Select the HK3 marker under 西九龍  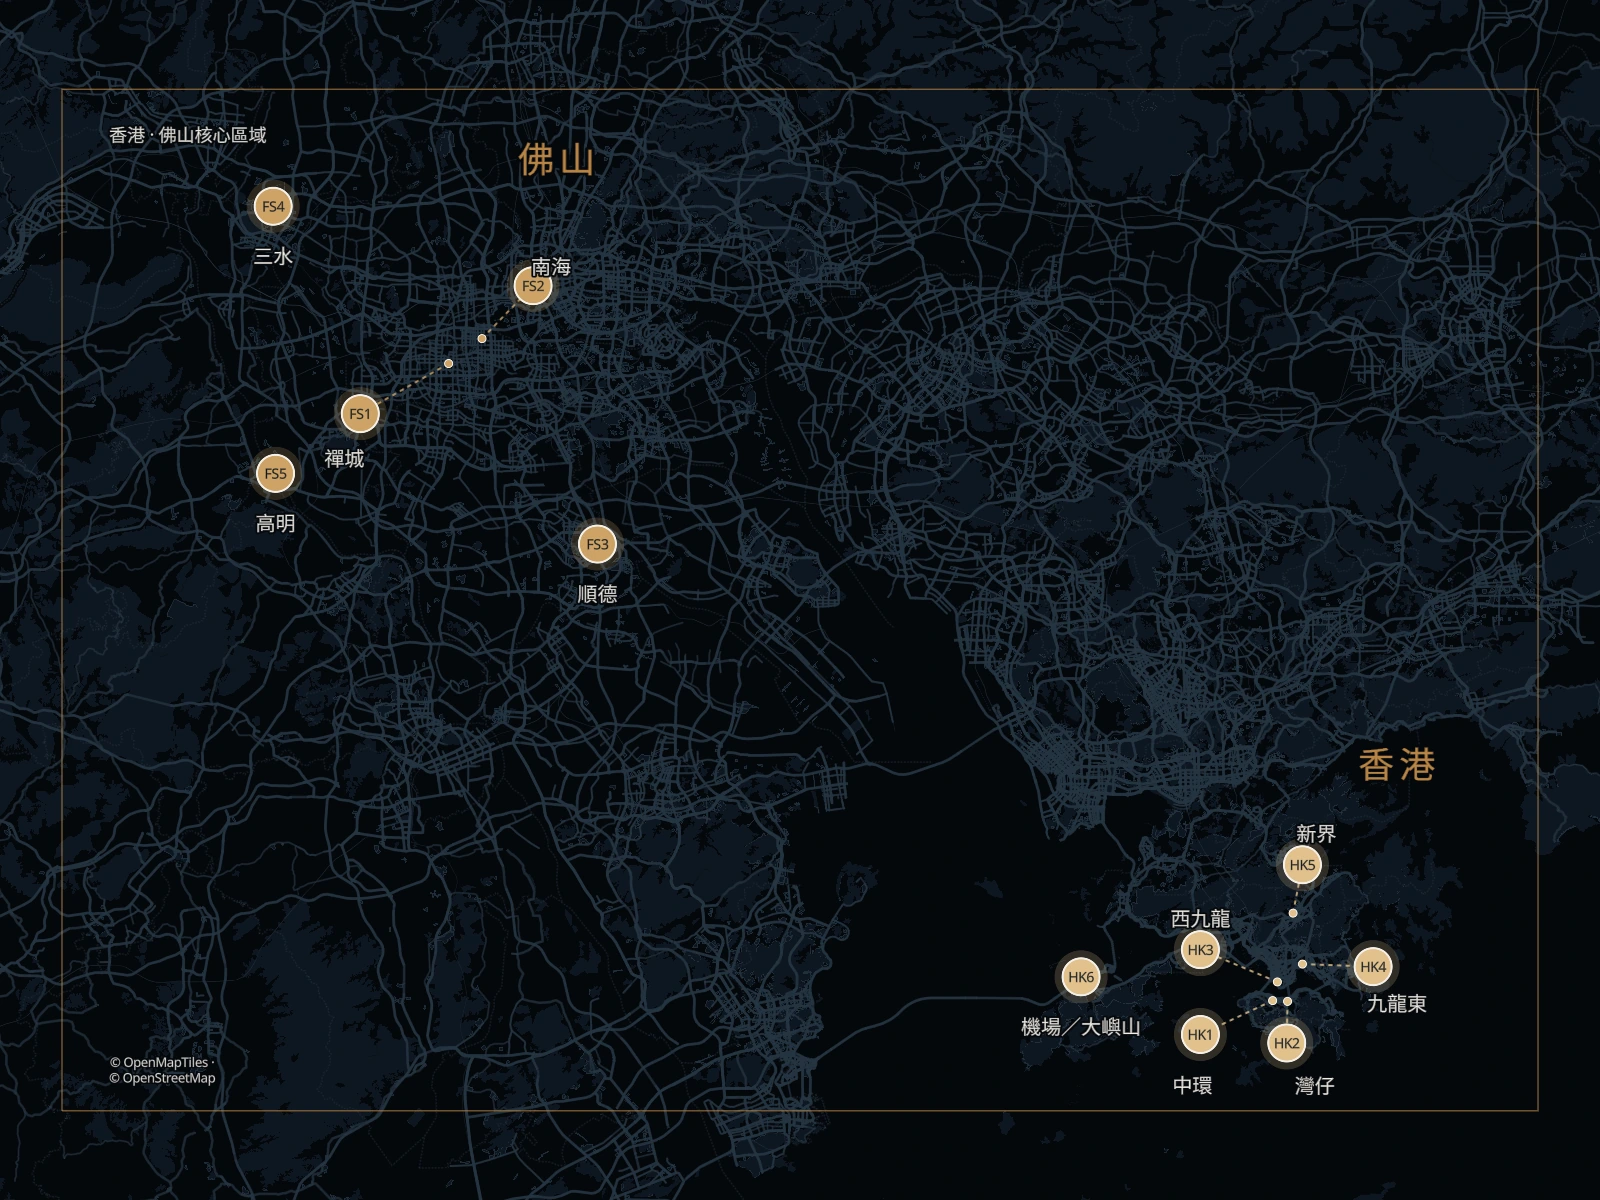(x=1200, y=950)
